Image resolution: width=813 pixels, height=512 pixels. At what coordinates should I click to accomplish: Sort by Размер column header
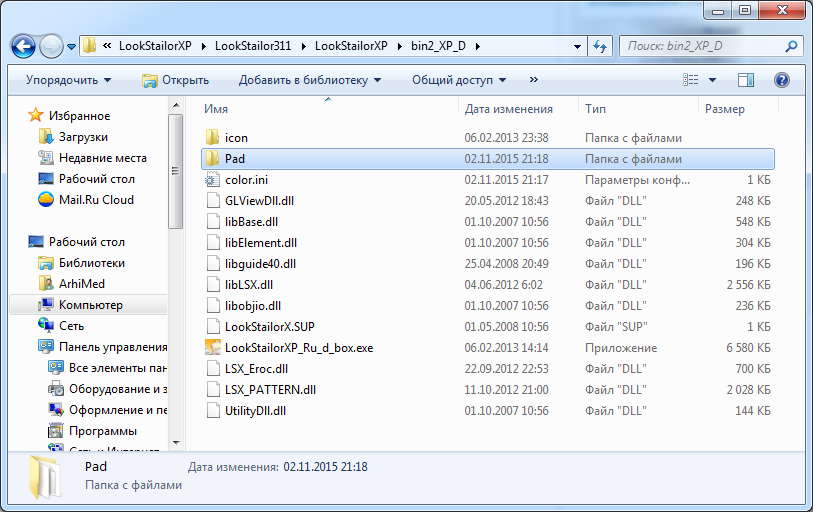(x=724, y=109)
